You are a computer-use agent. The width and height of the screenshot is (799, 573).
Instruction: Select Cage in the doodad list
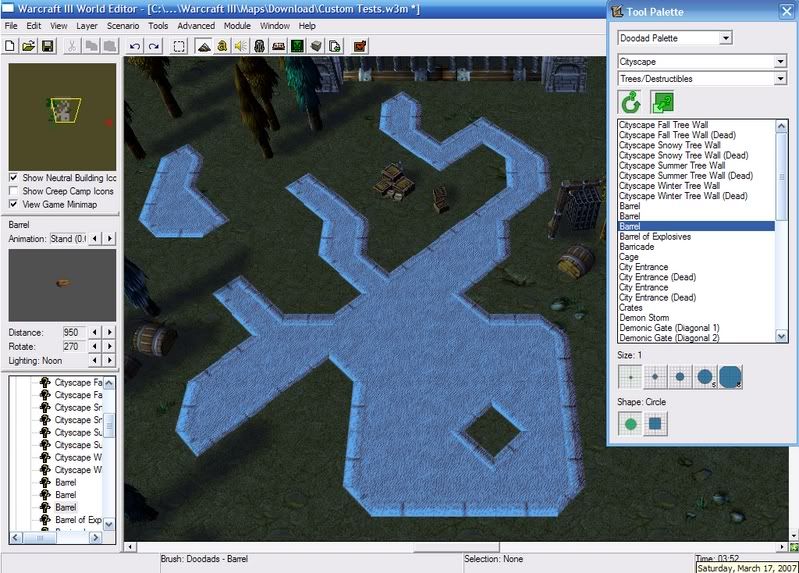(628, 257)
